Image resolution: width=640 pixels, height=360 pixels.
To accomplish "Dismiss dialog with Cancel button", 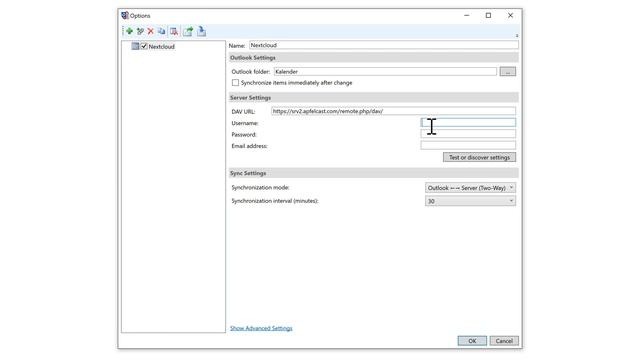I will (x=504, y=341).
